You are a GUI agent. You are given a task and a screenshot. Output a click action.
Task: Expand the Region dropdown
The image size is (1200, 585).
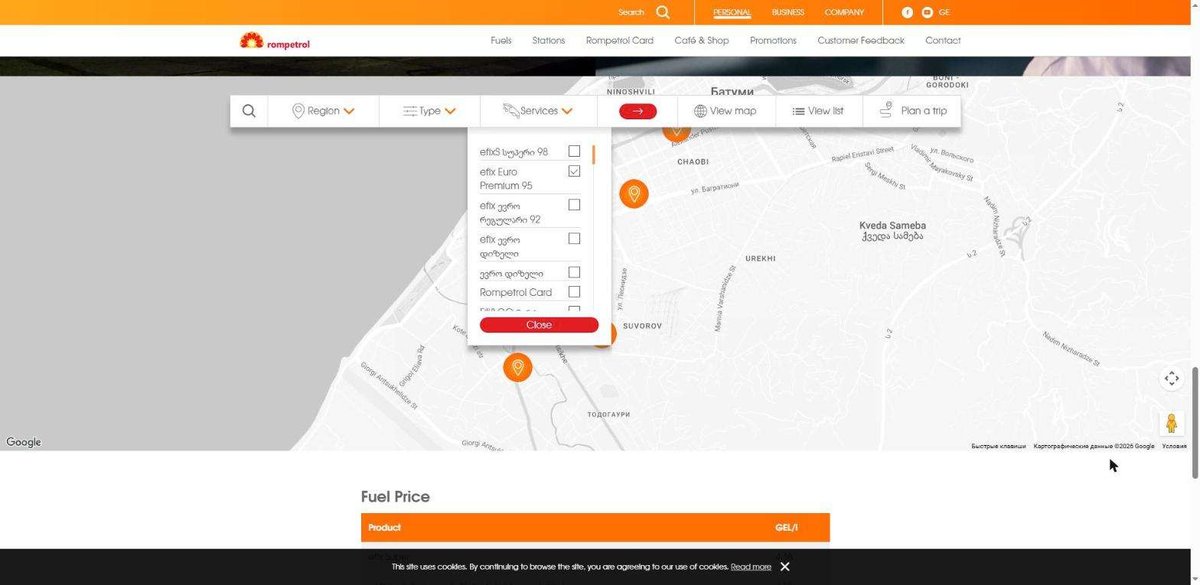323,111
